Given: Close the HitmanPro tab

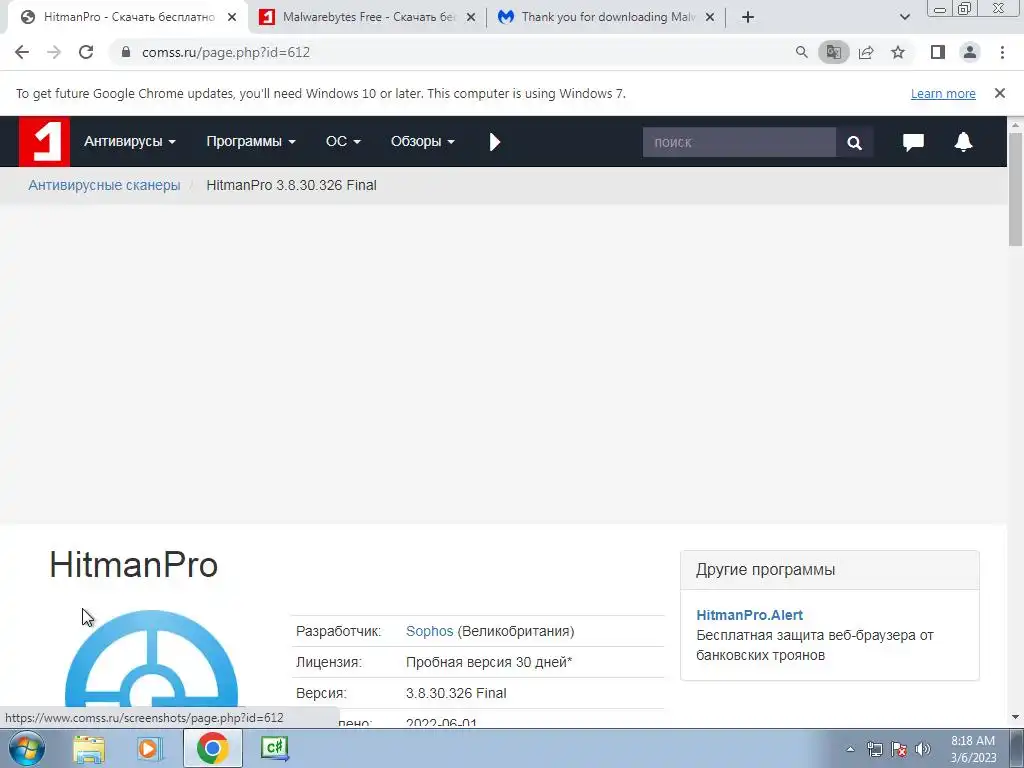Looking at the screenshot, I should pos(232,17).
